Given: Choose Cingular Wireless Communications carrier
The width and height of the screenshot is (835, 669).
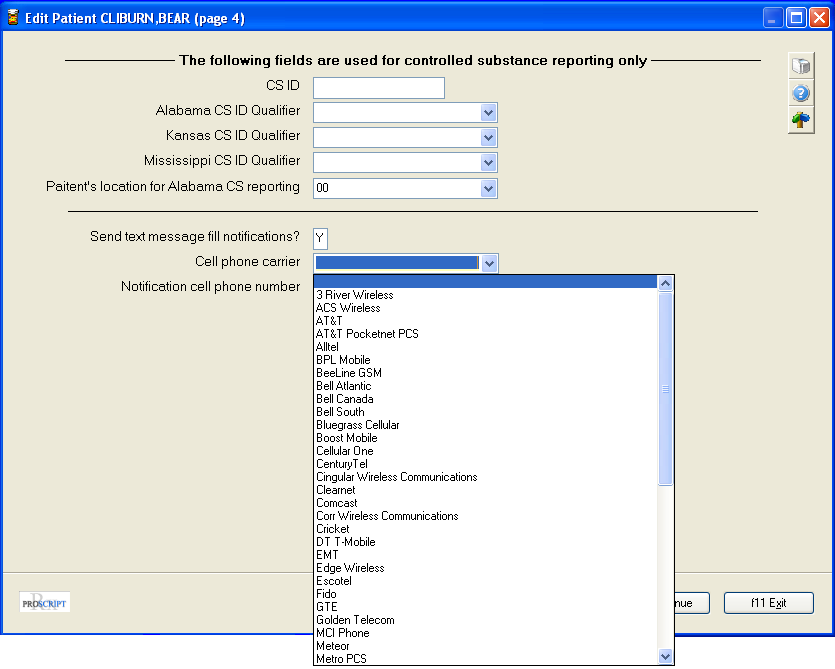Looking at the screenshot, I should 486,477.
